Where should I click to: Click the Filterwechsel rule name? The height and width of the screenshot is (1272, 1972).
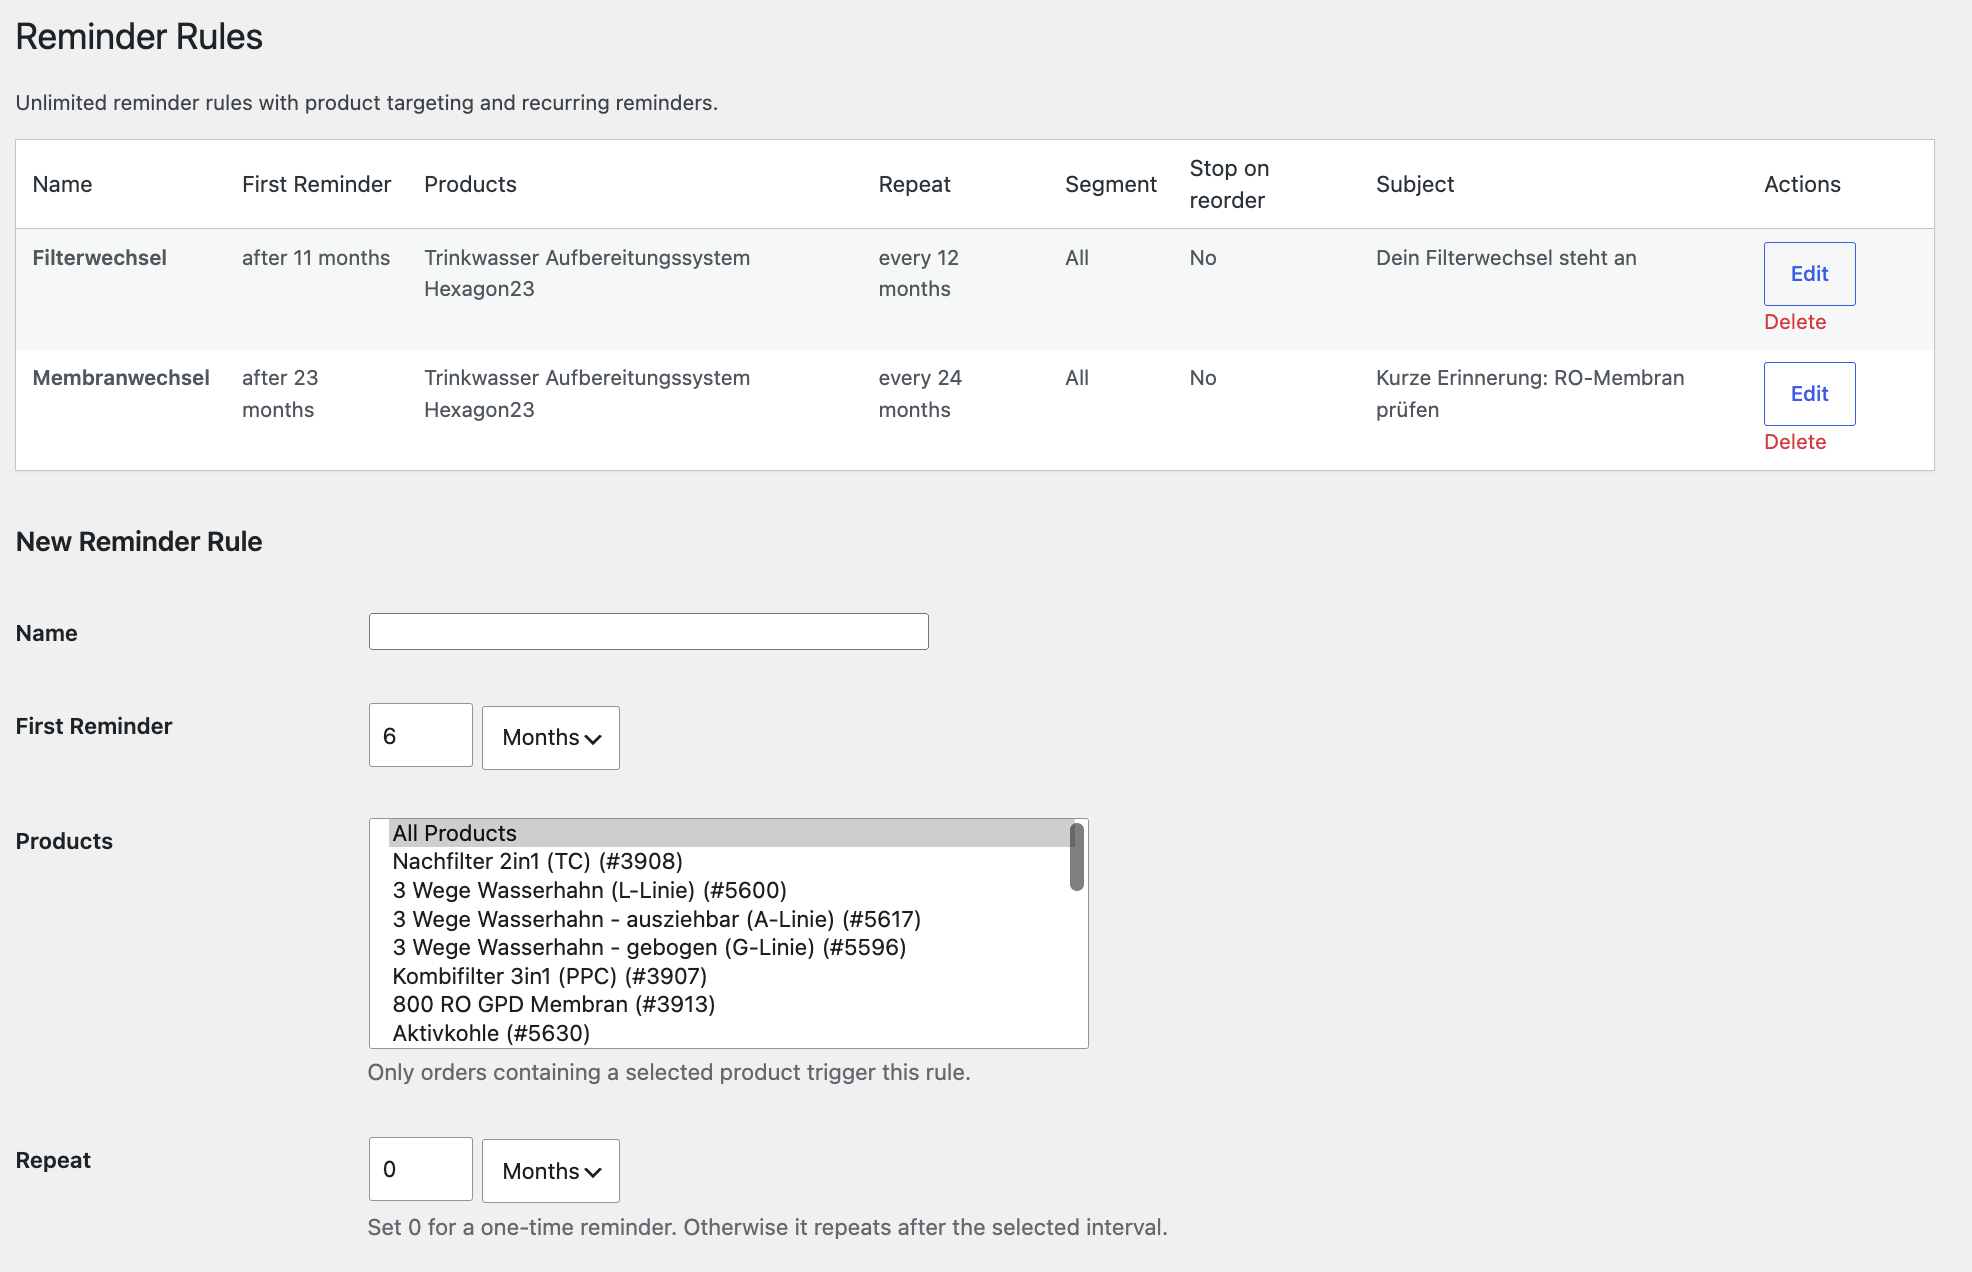coord(99,258)
